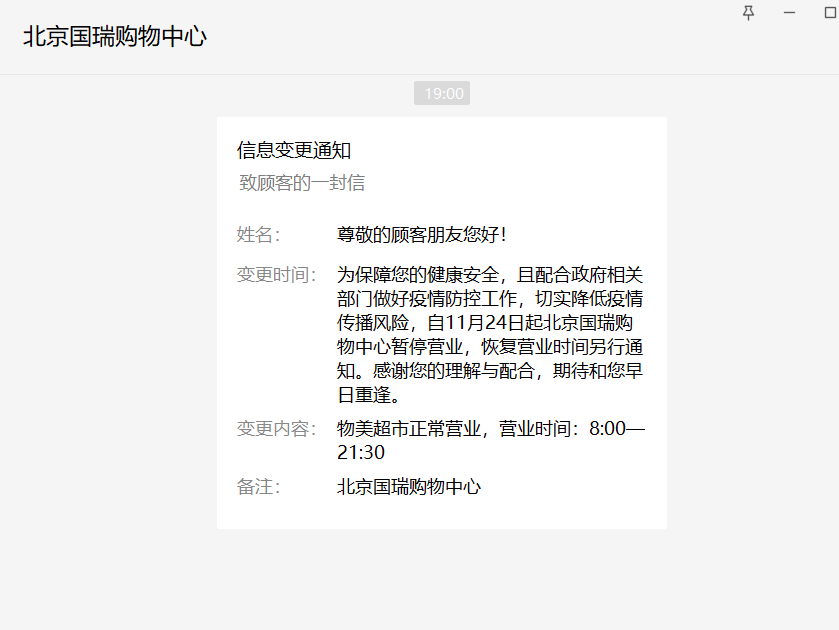Click the 变更内容 field label

[x=276, y=428]
